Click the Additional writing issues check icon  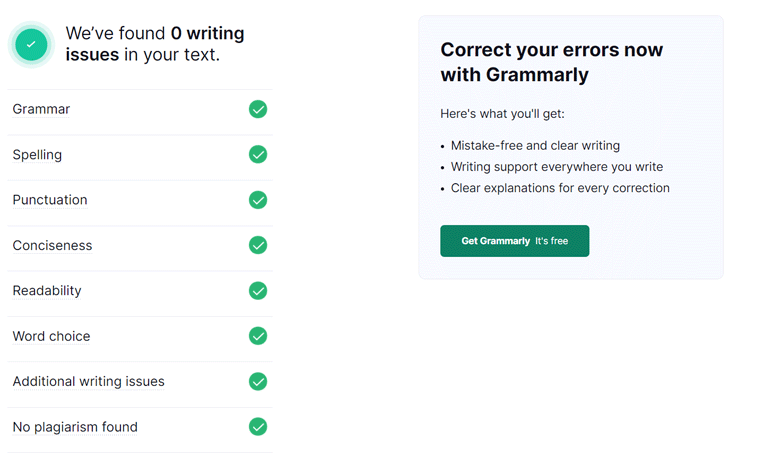pyautogui.click(x=258, y=381)
